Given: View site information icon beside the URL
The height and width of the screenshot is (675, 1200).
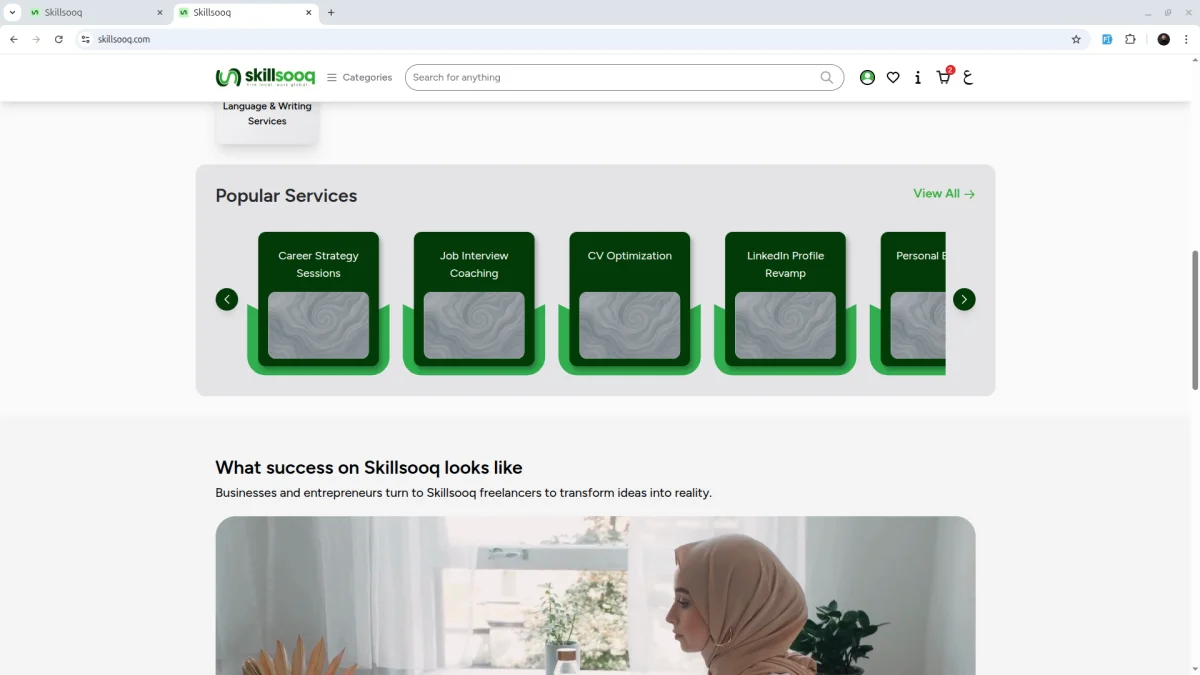Looking at the screenshot, I should [86, 39].
